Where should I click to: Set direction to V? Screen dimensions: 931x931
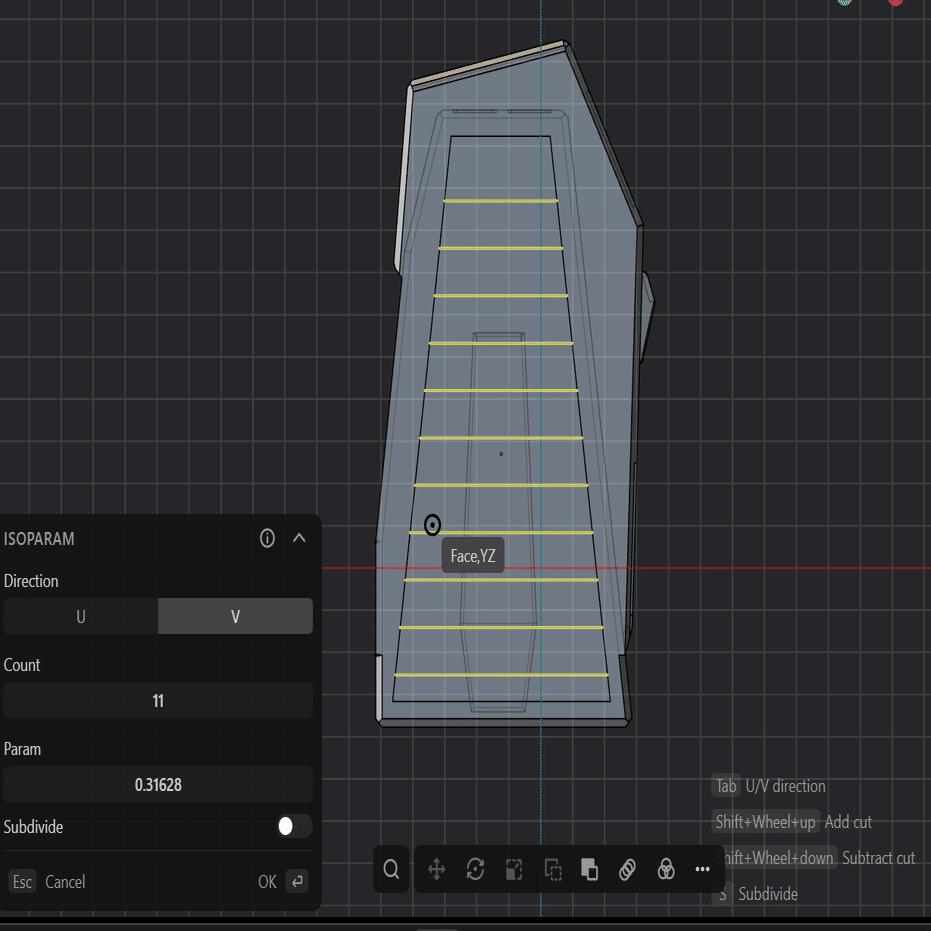[x=236, y=616]
